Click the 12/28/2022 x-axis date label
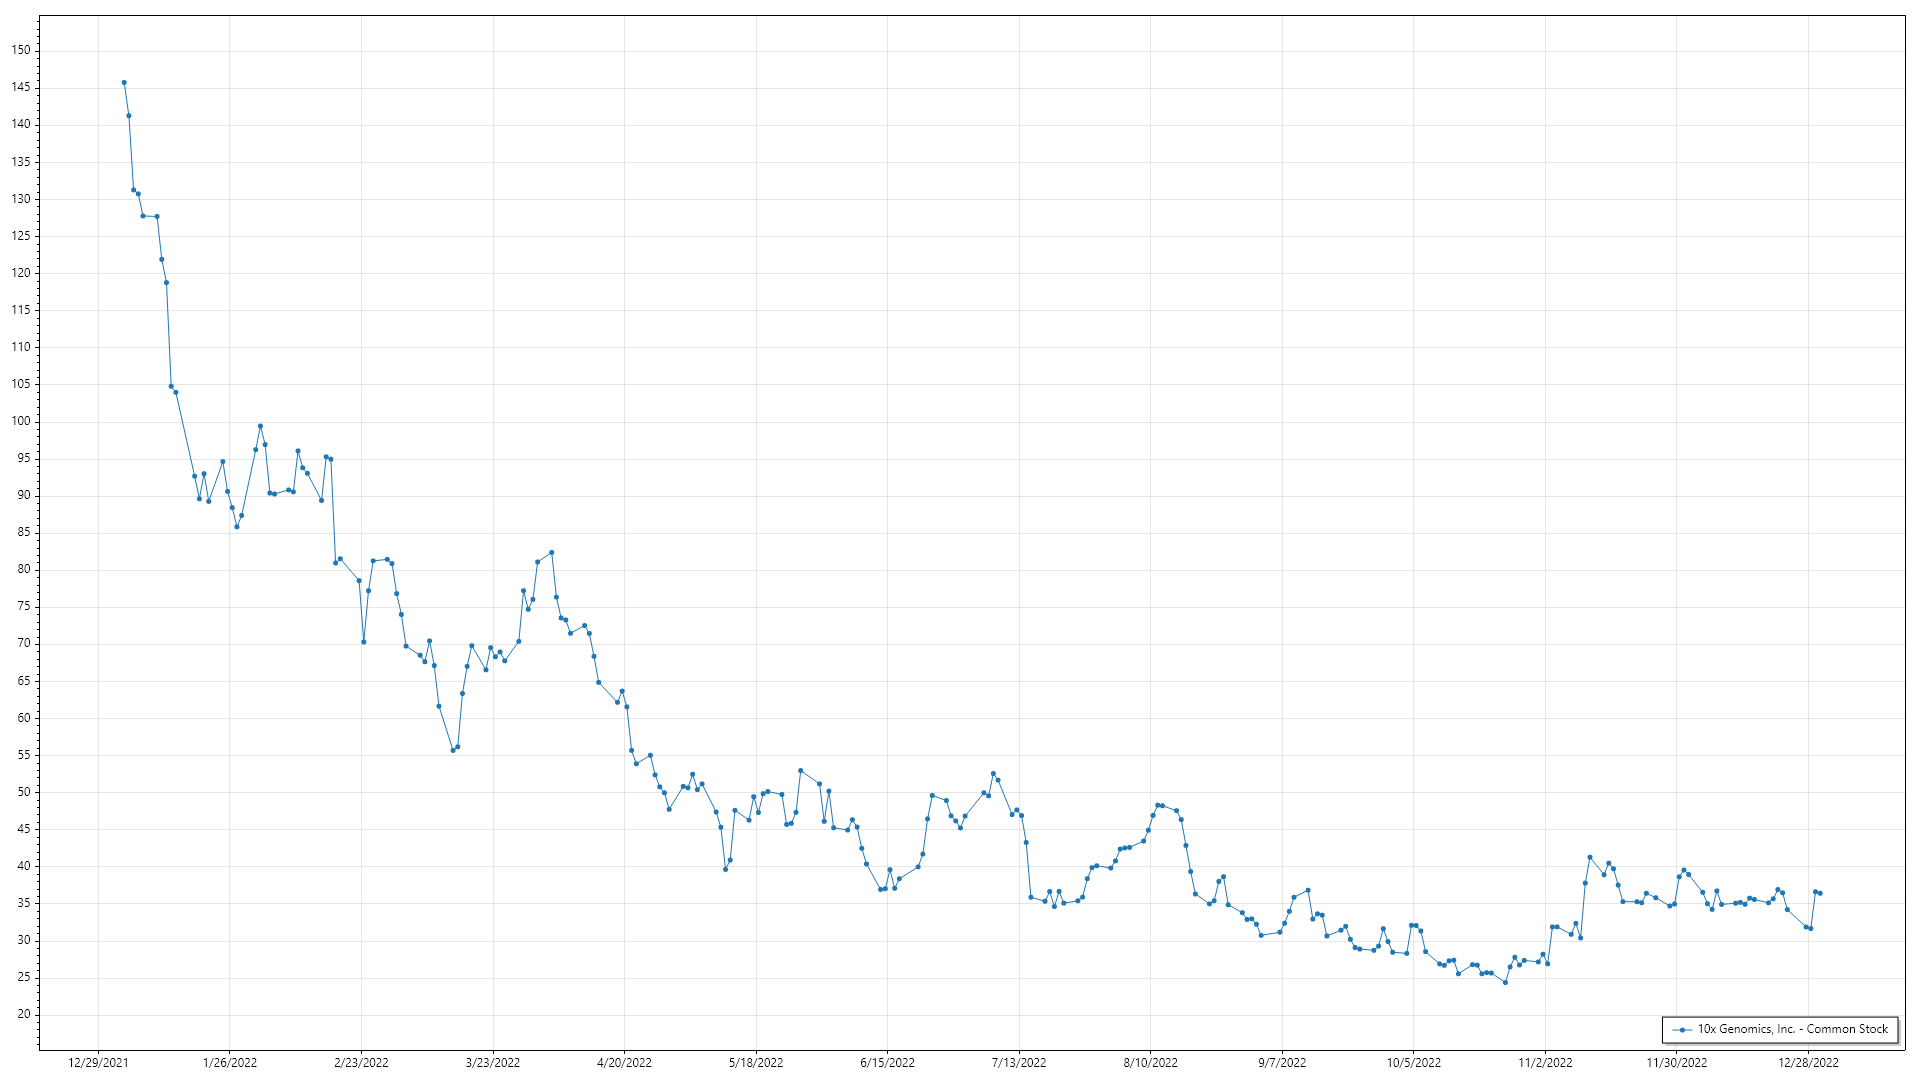 1808,1062
